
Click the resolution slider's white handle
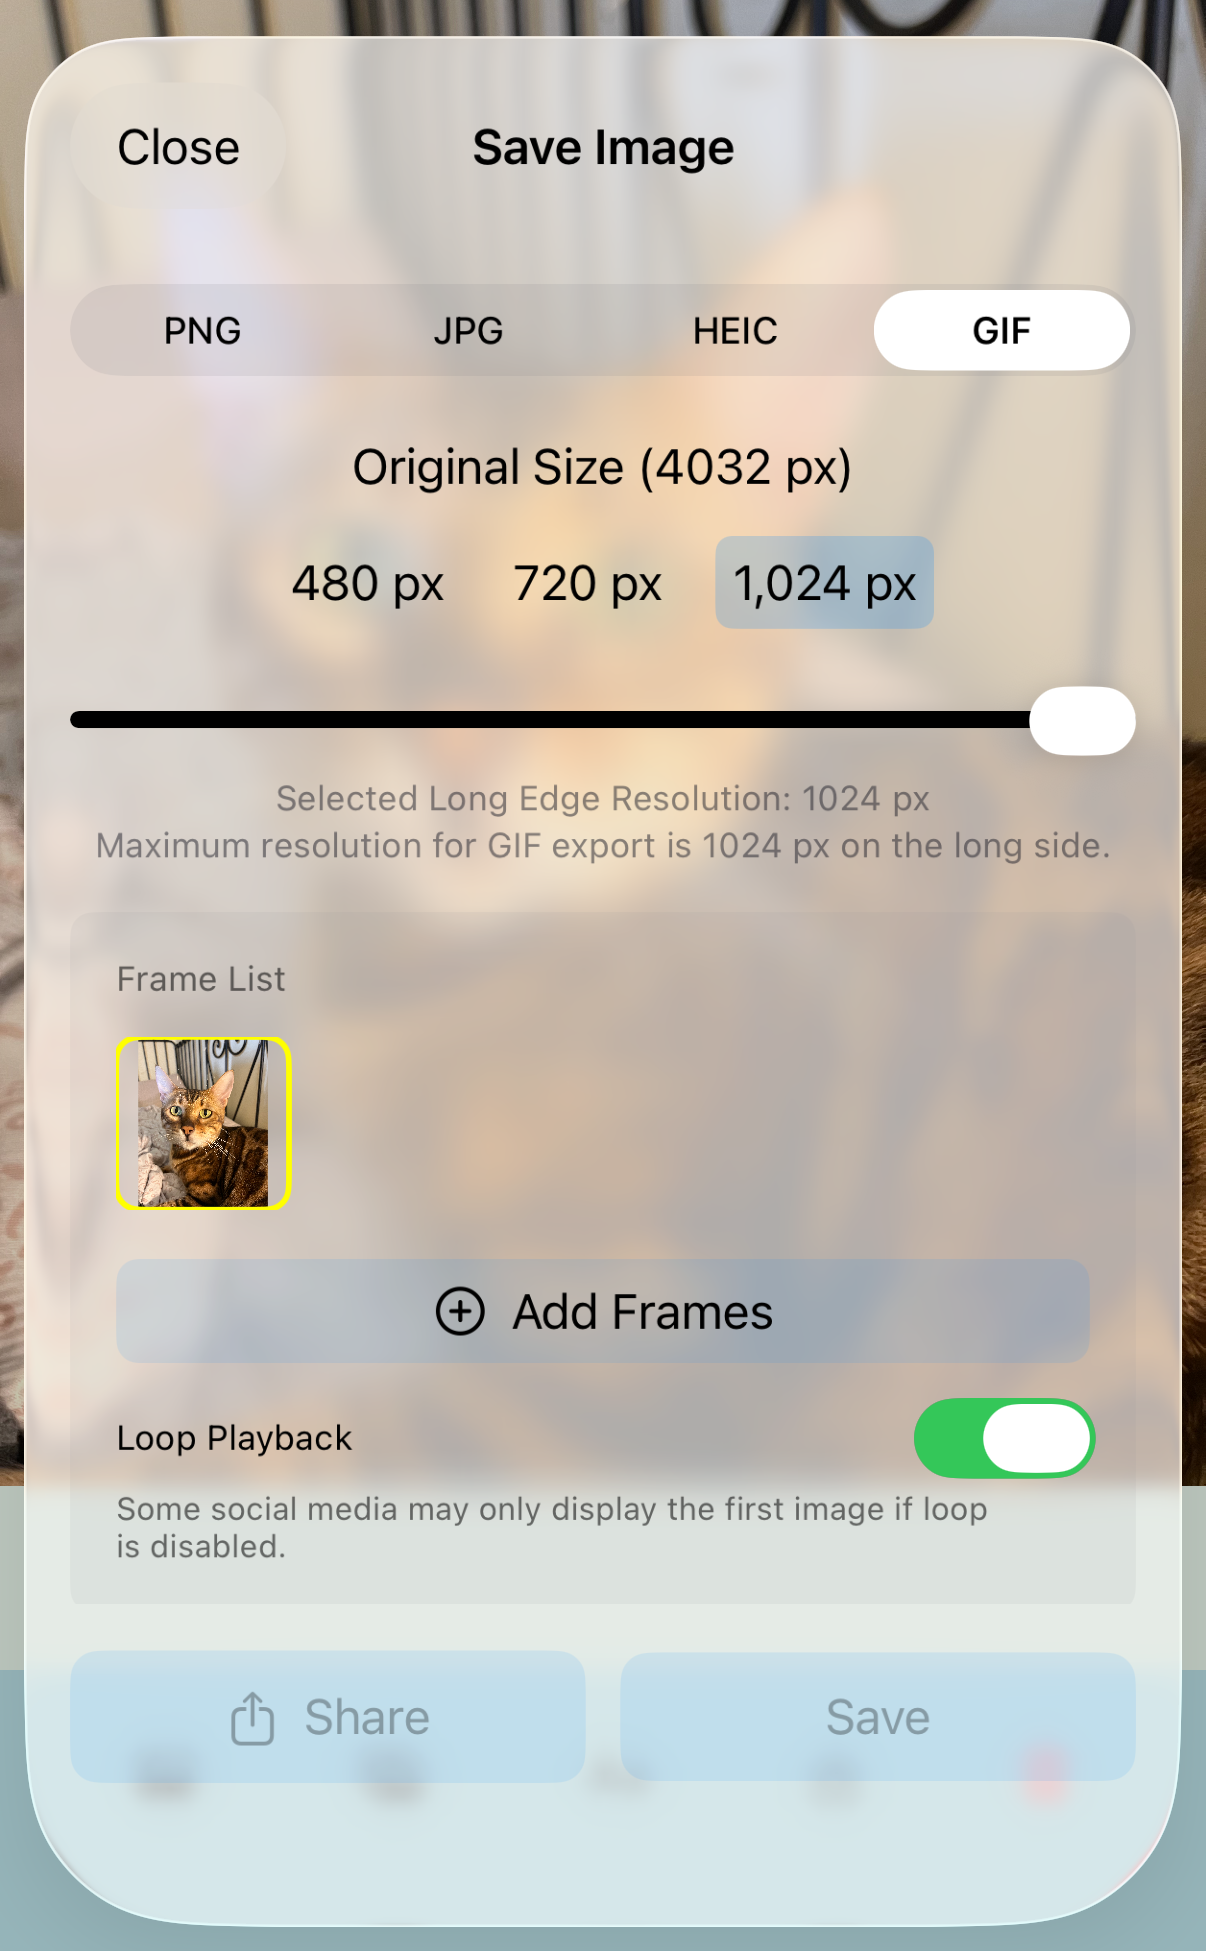1082,720
